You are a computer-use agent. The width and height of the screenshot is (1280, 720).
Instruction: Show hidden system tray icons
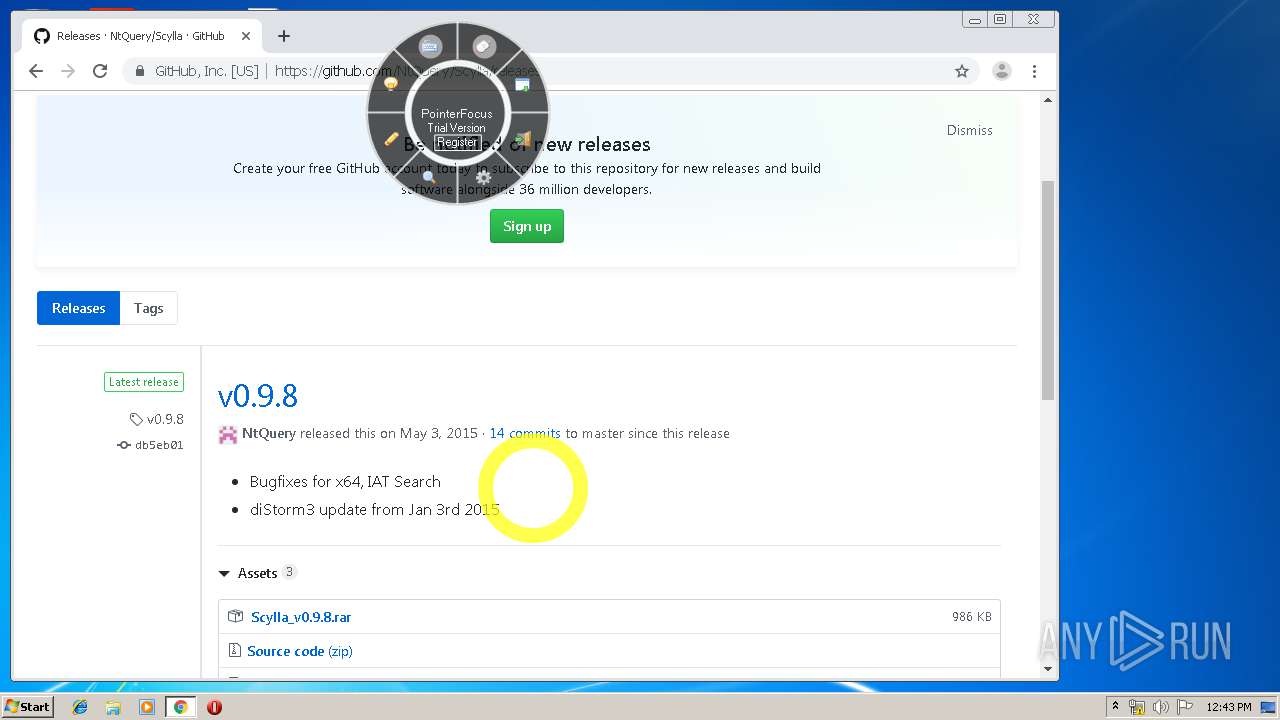pos(1115,707)
